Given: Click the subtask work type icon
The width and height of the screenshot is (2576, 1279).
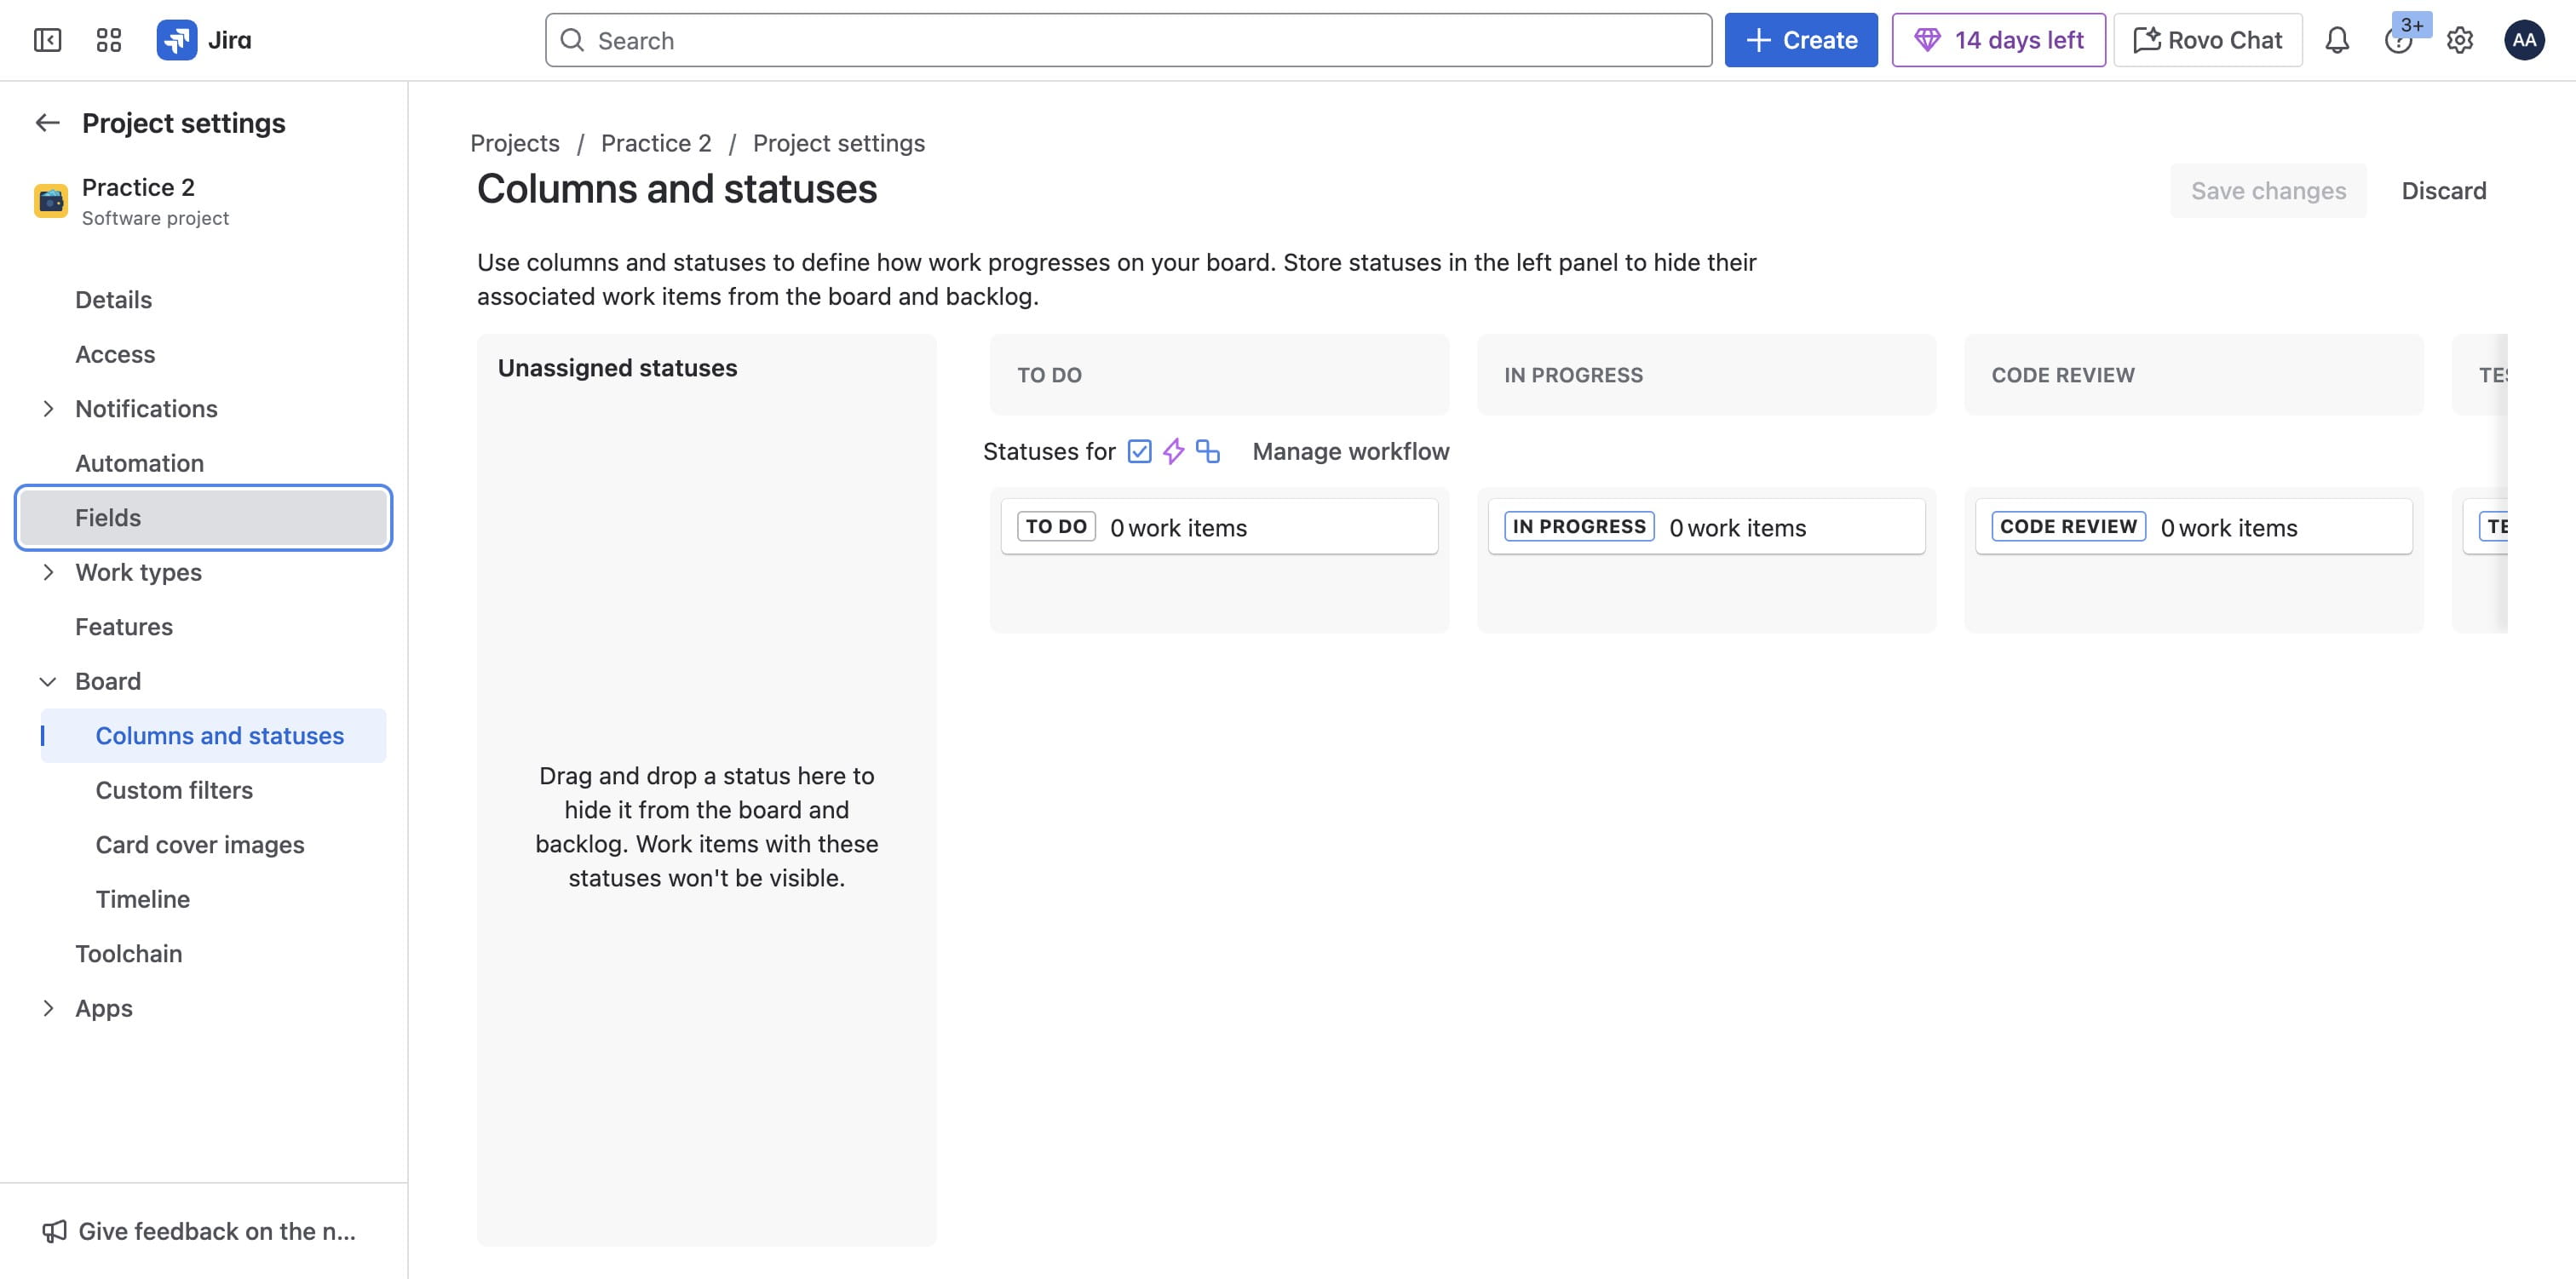Looking at the screenshot, I should coord(1208,451).
